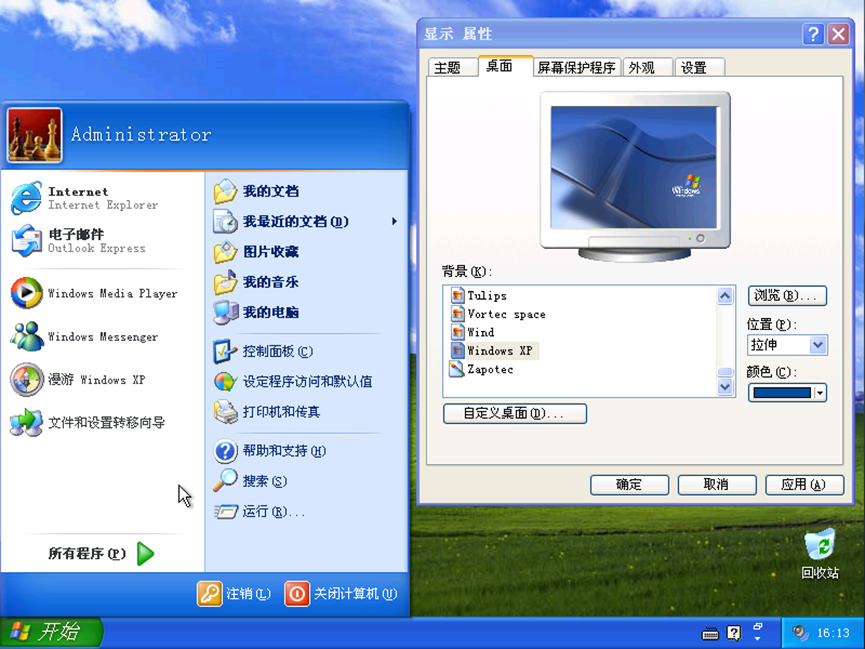Open Windows Media Player icon
Image resolution: width=865 pixels, height=649 pixels.
(x=26, y=292)
